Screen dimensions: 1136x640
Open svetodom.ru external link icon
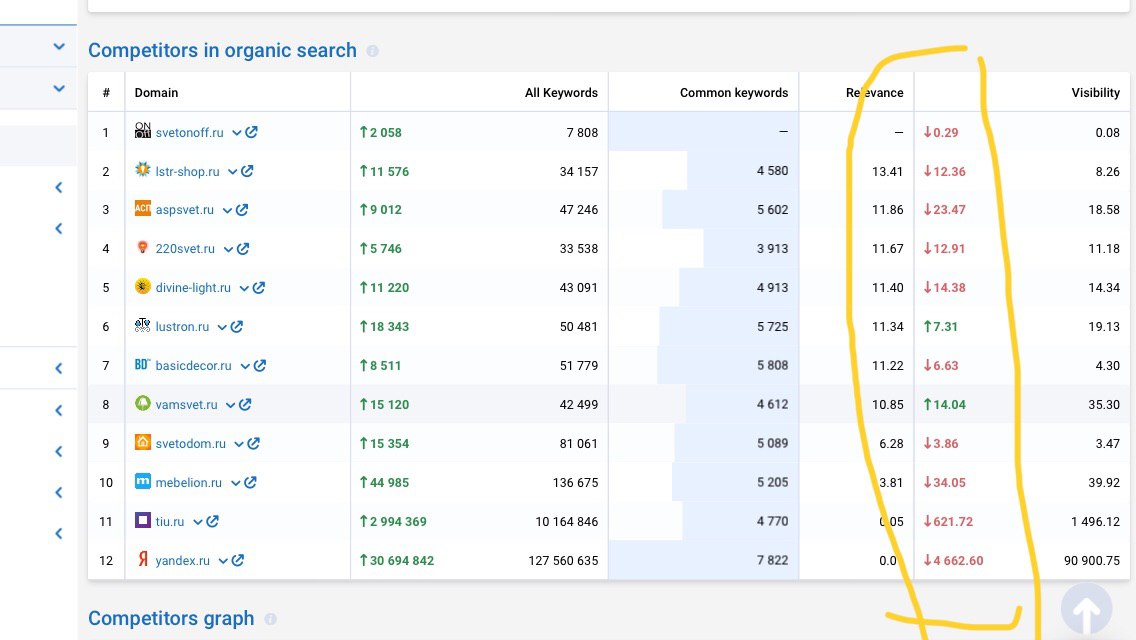coord(253,443)
